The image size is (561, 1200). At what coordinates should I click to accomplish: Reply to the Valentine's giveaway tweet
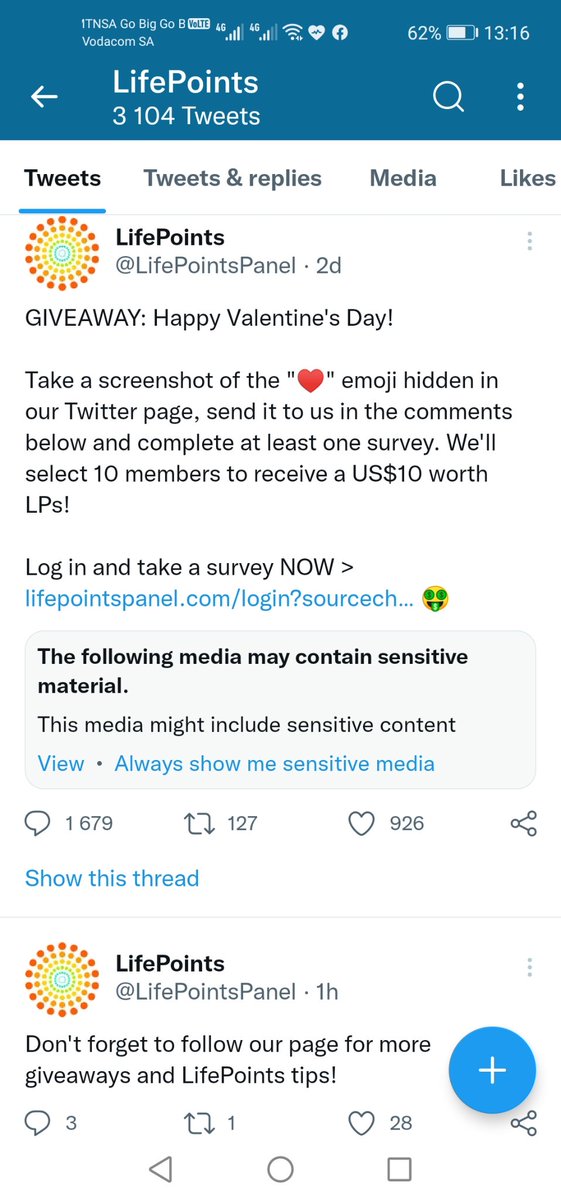coord(38,823)
